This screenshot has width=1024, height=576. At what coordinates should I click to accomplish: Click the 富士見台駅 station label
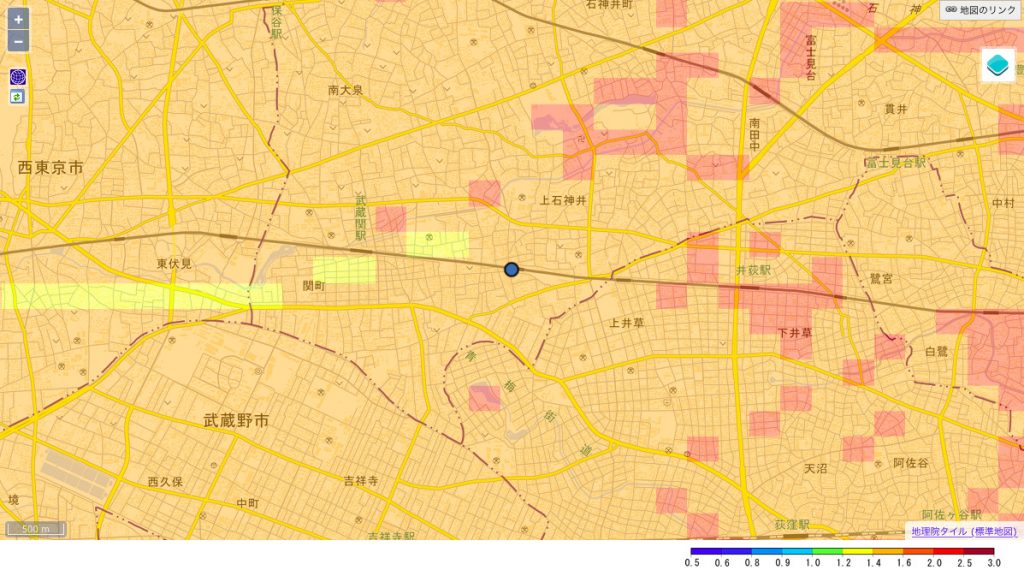coord(896,162)
